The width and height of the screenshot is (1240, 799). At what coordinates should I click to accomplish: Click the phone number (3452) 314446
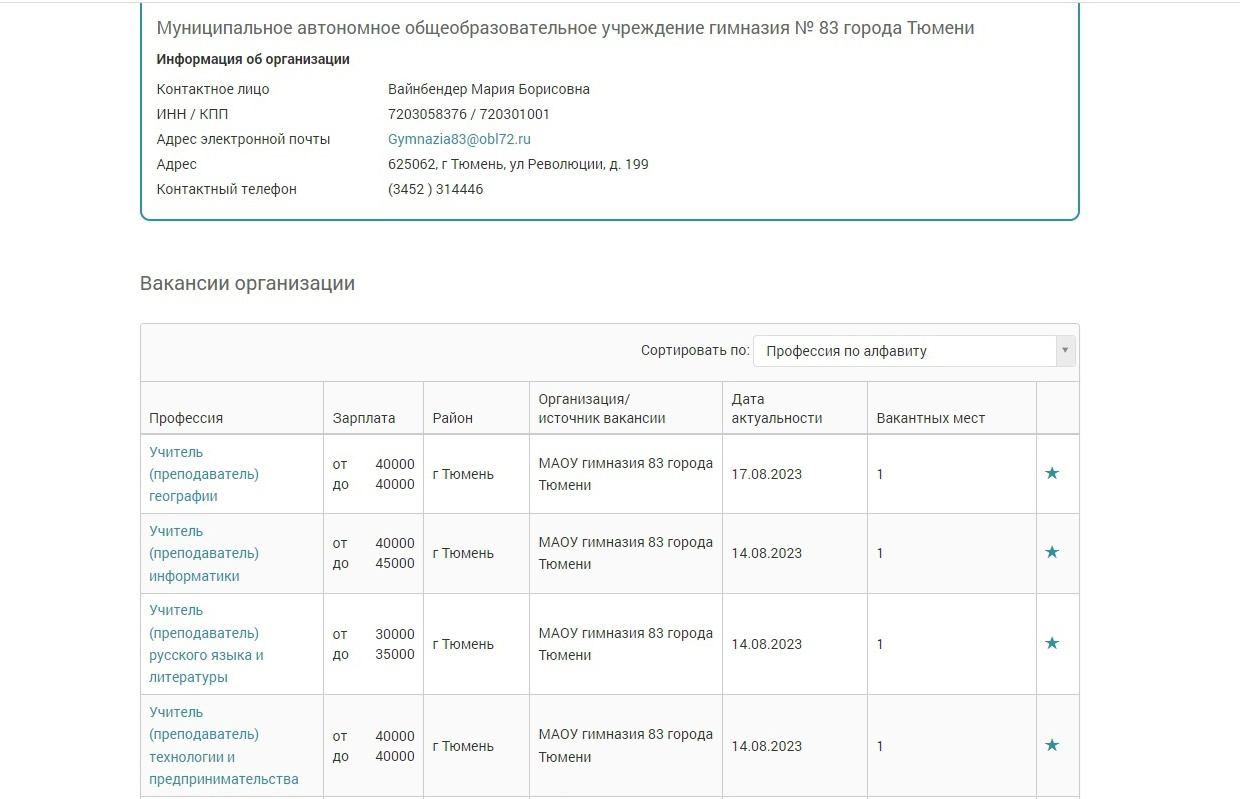436,189
